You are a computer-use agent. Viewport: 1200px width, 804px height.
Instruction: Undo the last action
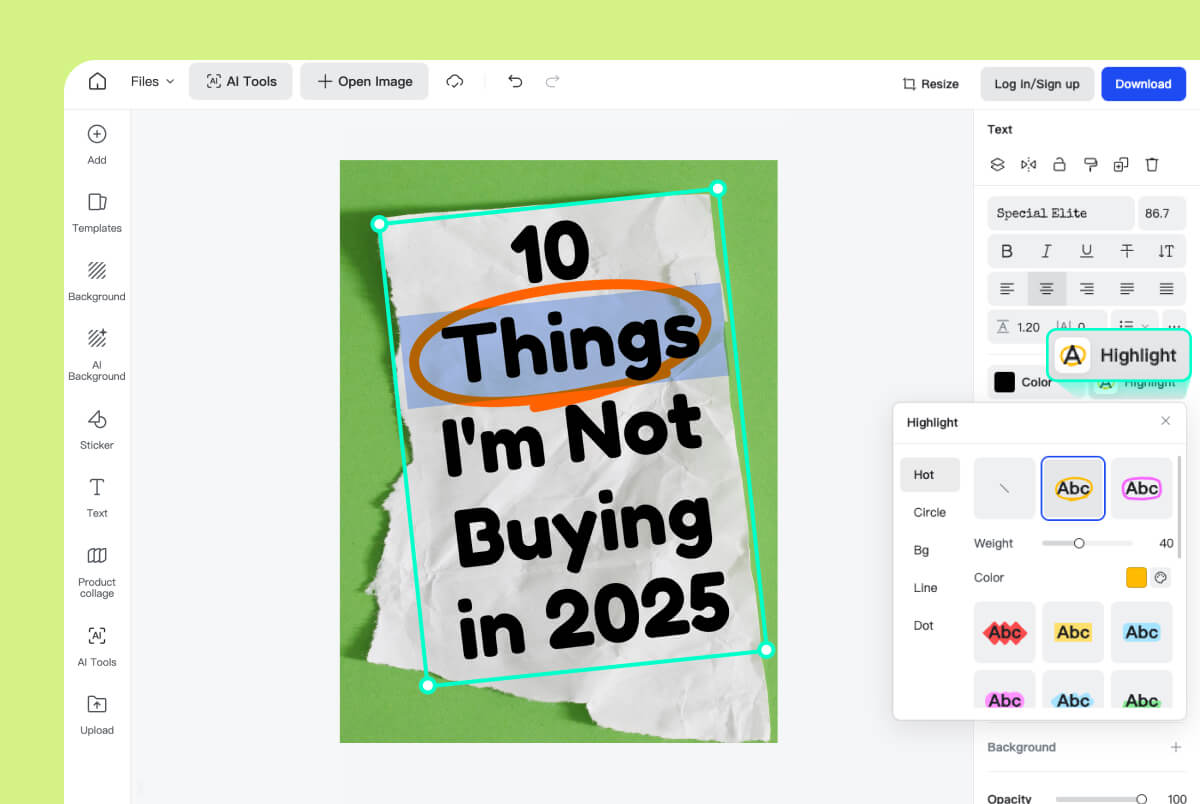click(x=515, y=82)
